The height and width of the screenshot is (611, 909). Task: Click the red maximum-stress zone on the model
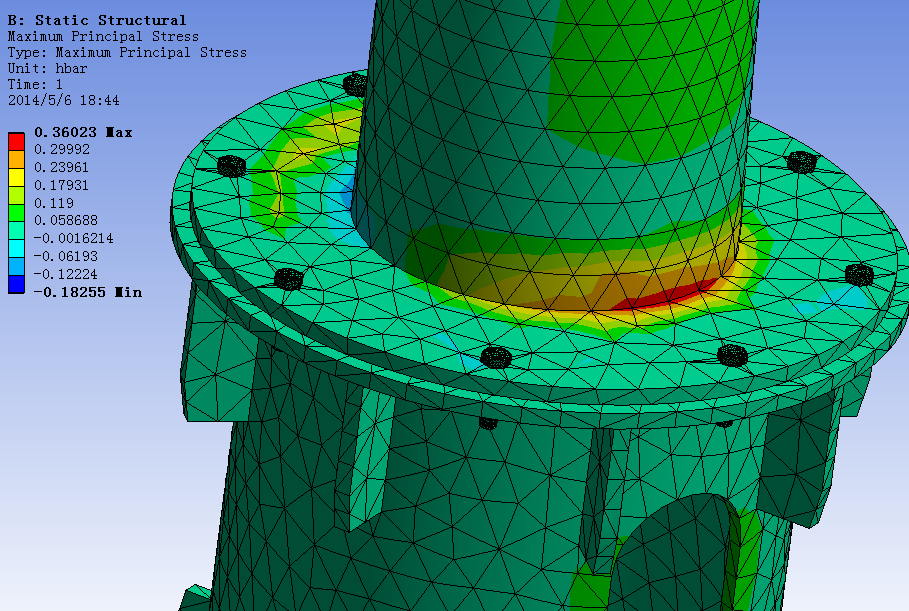click(x=667, y=295)
